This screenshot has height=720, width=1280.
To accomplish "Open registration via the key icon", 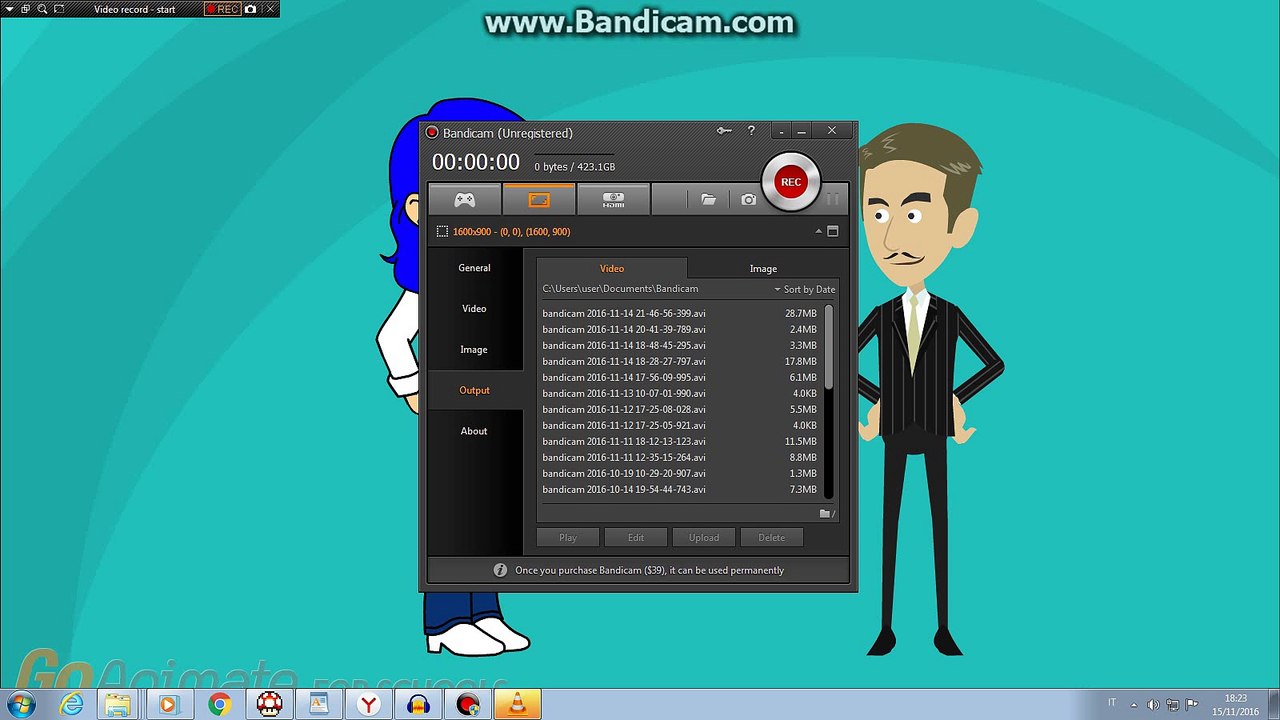I will pyautogui.click(x=724, y=131).
